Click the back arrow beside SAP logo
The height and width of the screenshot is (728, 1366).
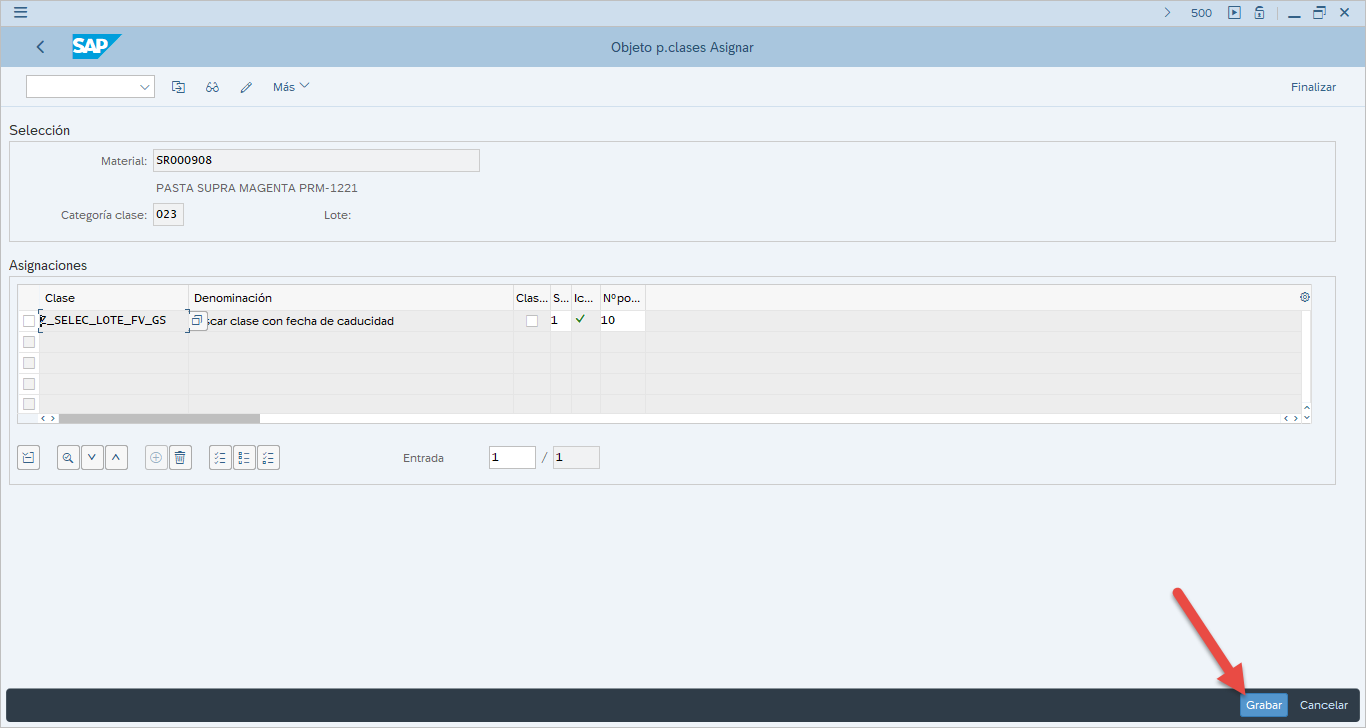click(40, 47)
